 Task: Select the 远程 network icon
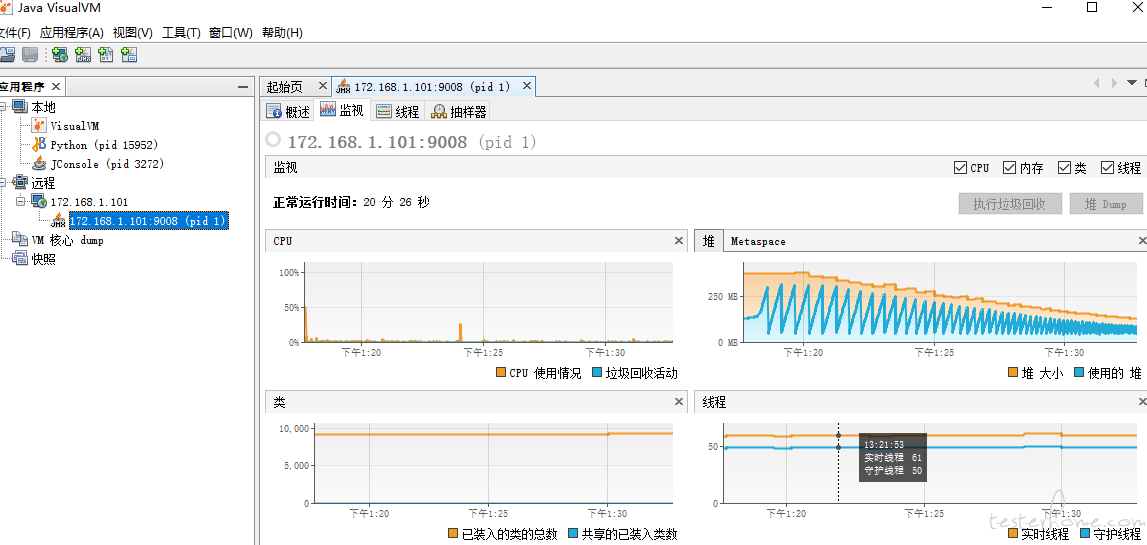[x=20, y=183]
